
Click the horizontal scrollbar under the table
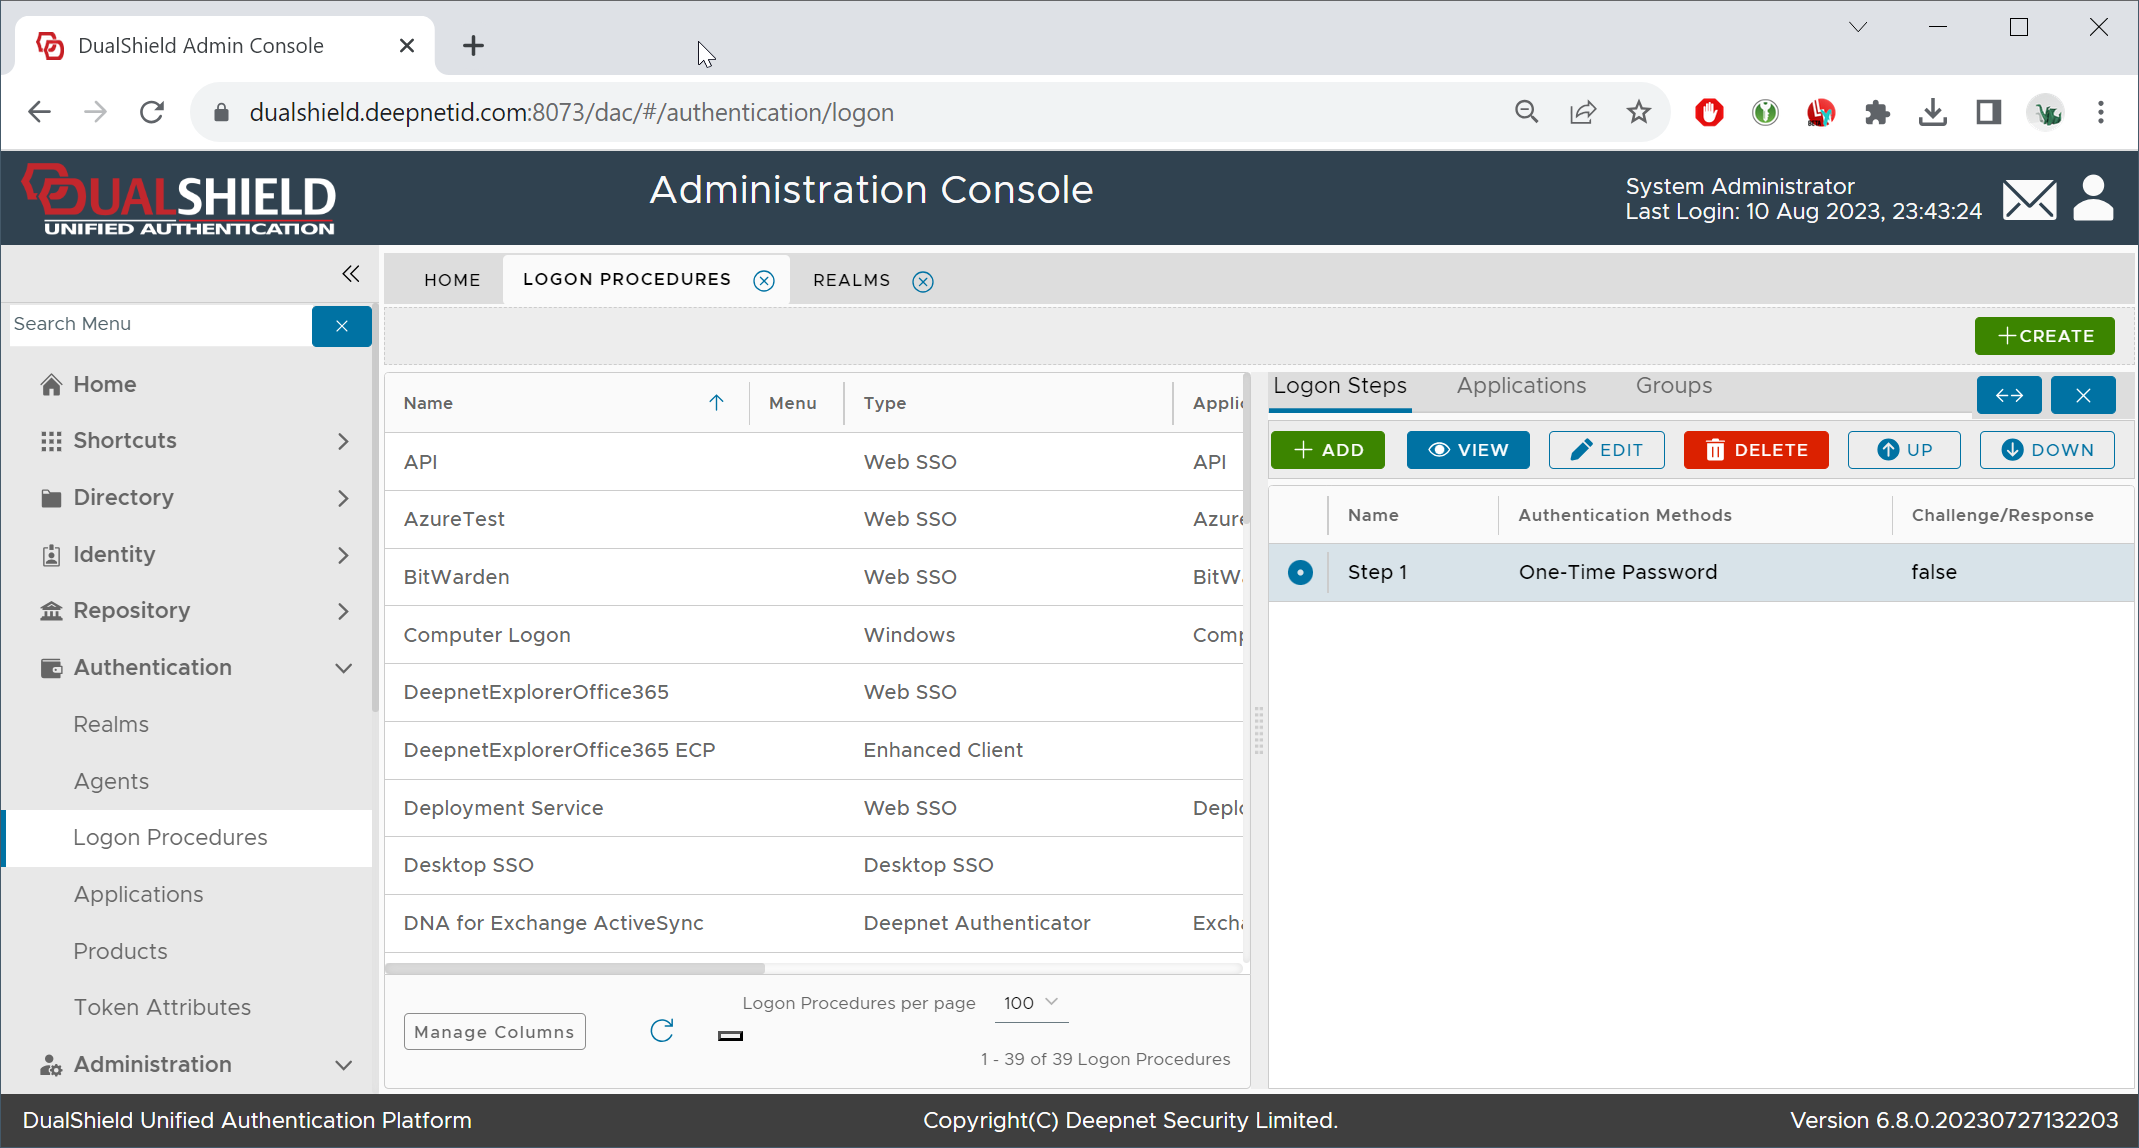(x=575, y=968)
